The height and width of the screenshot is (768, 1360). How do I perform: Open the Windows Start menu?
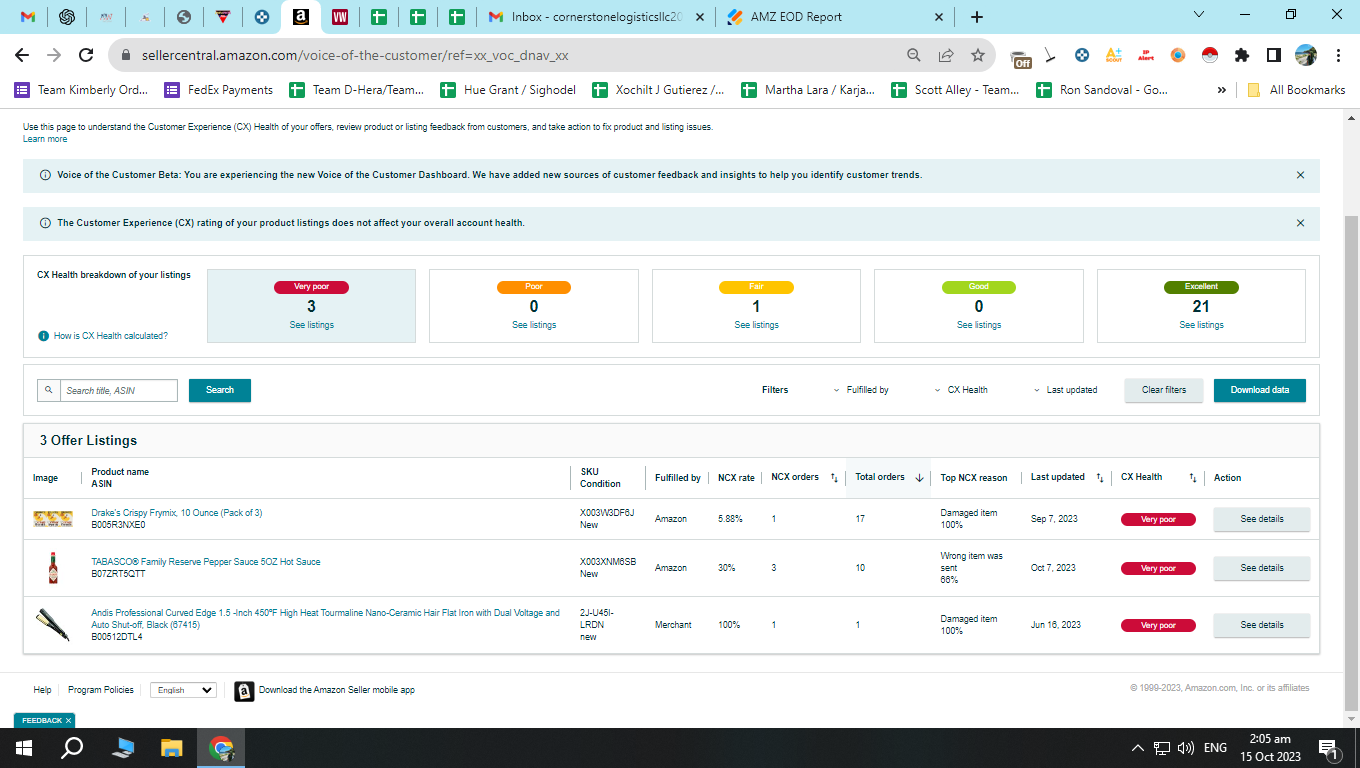[23, 748]
